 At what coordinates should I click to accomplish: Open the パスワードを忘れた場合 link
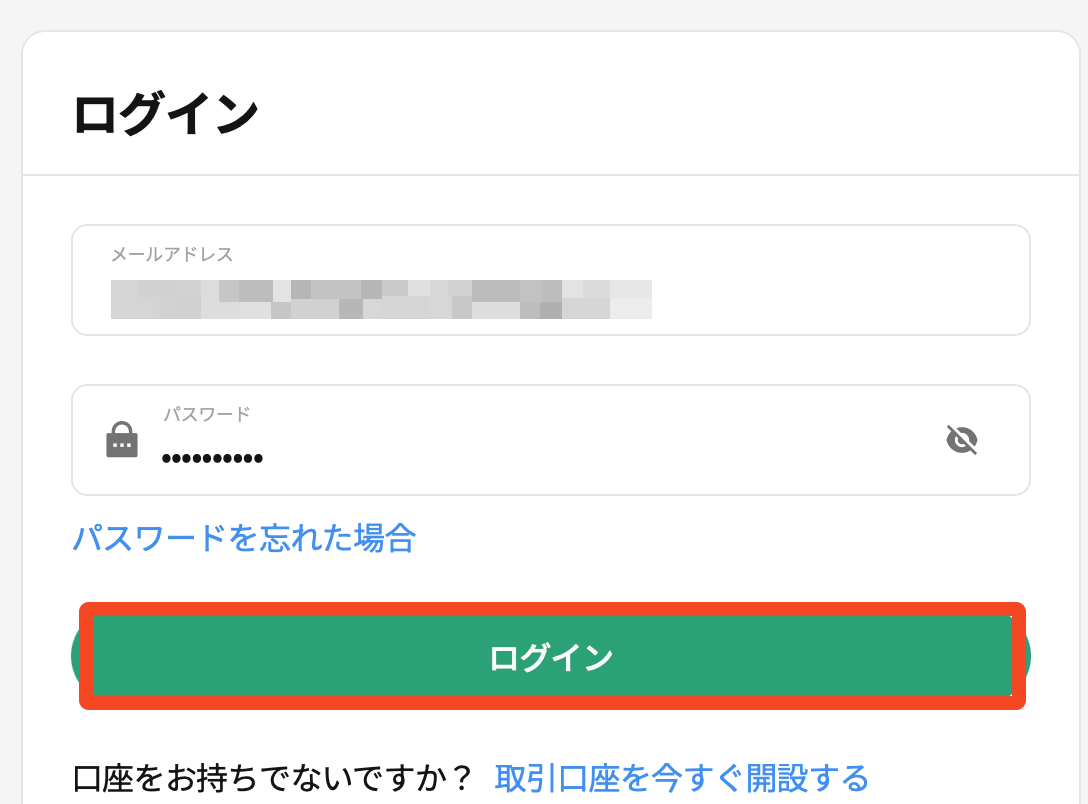tap(244, 539)
